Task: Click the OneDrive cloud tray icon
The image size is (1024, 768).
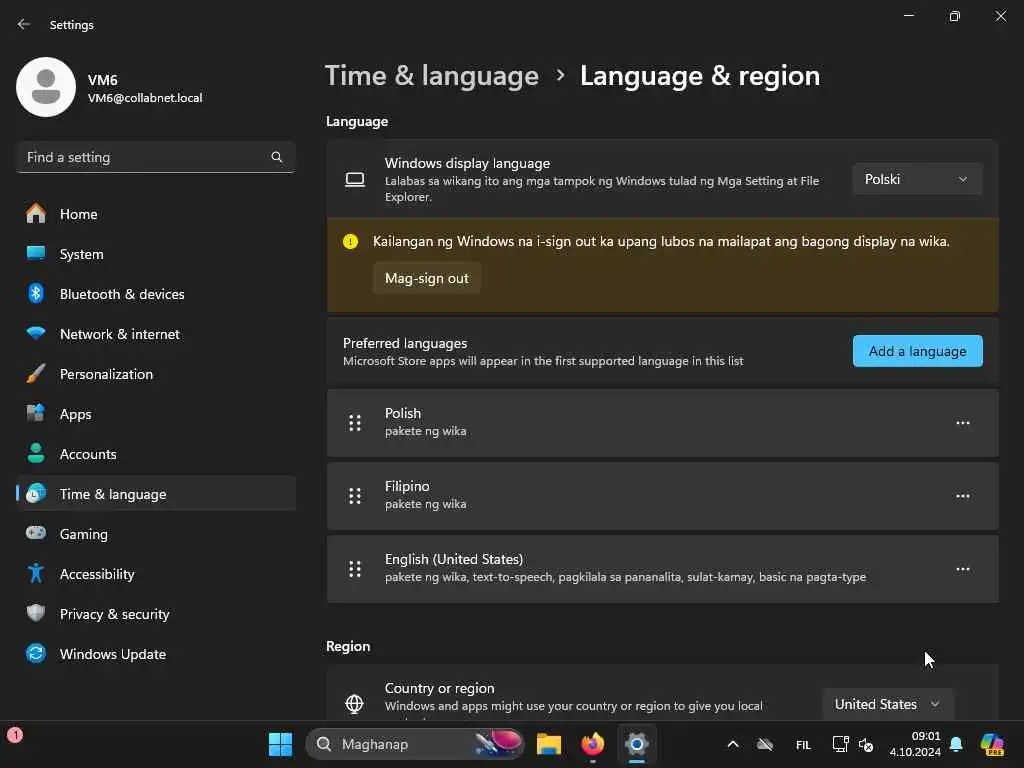Action: click(x=765, y=744)
